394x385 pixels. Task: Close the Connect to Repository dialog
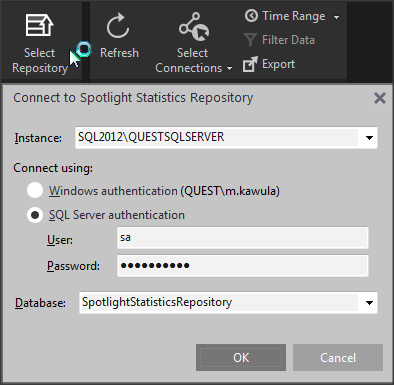click(380, 98)
